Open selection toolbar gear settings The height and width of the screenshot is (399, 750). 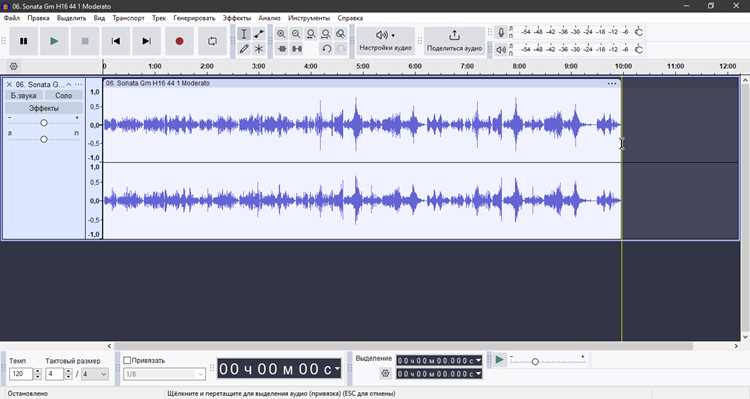pos(386,373)
